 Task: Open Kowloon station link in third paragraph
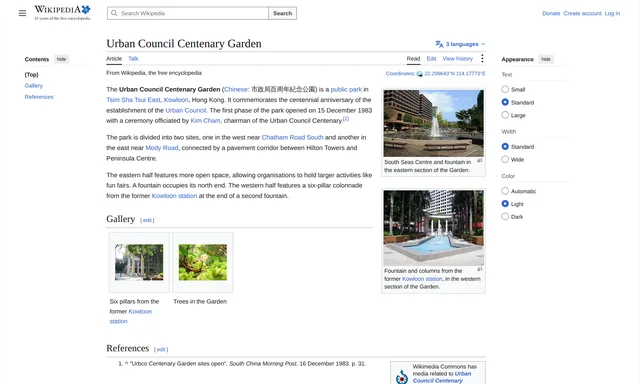coord(174,196)
